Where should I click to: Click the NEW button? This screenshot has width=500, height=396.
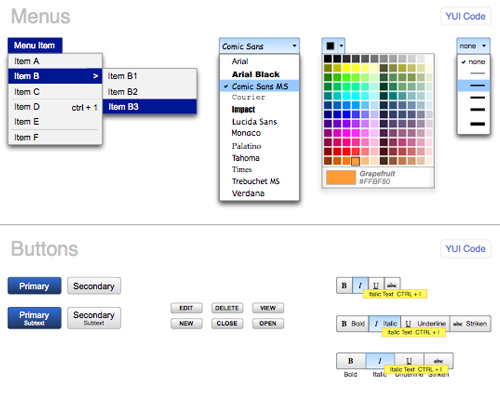(186, 323)
